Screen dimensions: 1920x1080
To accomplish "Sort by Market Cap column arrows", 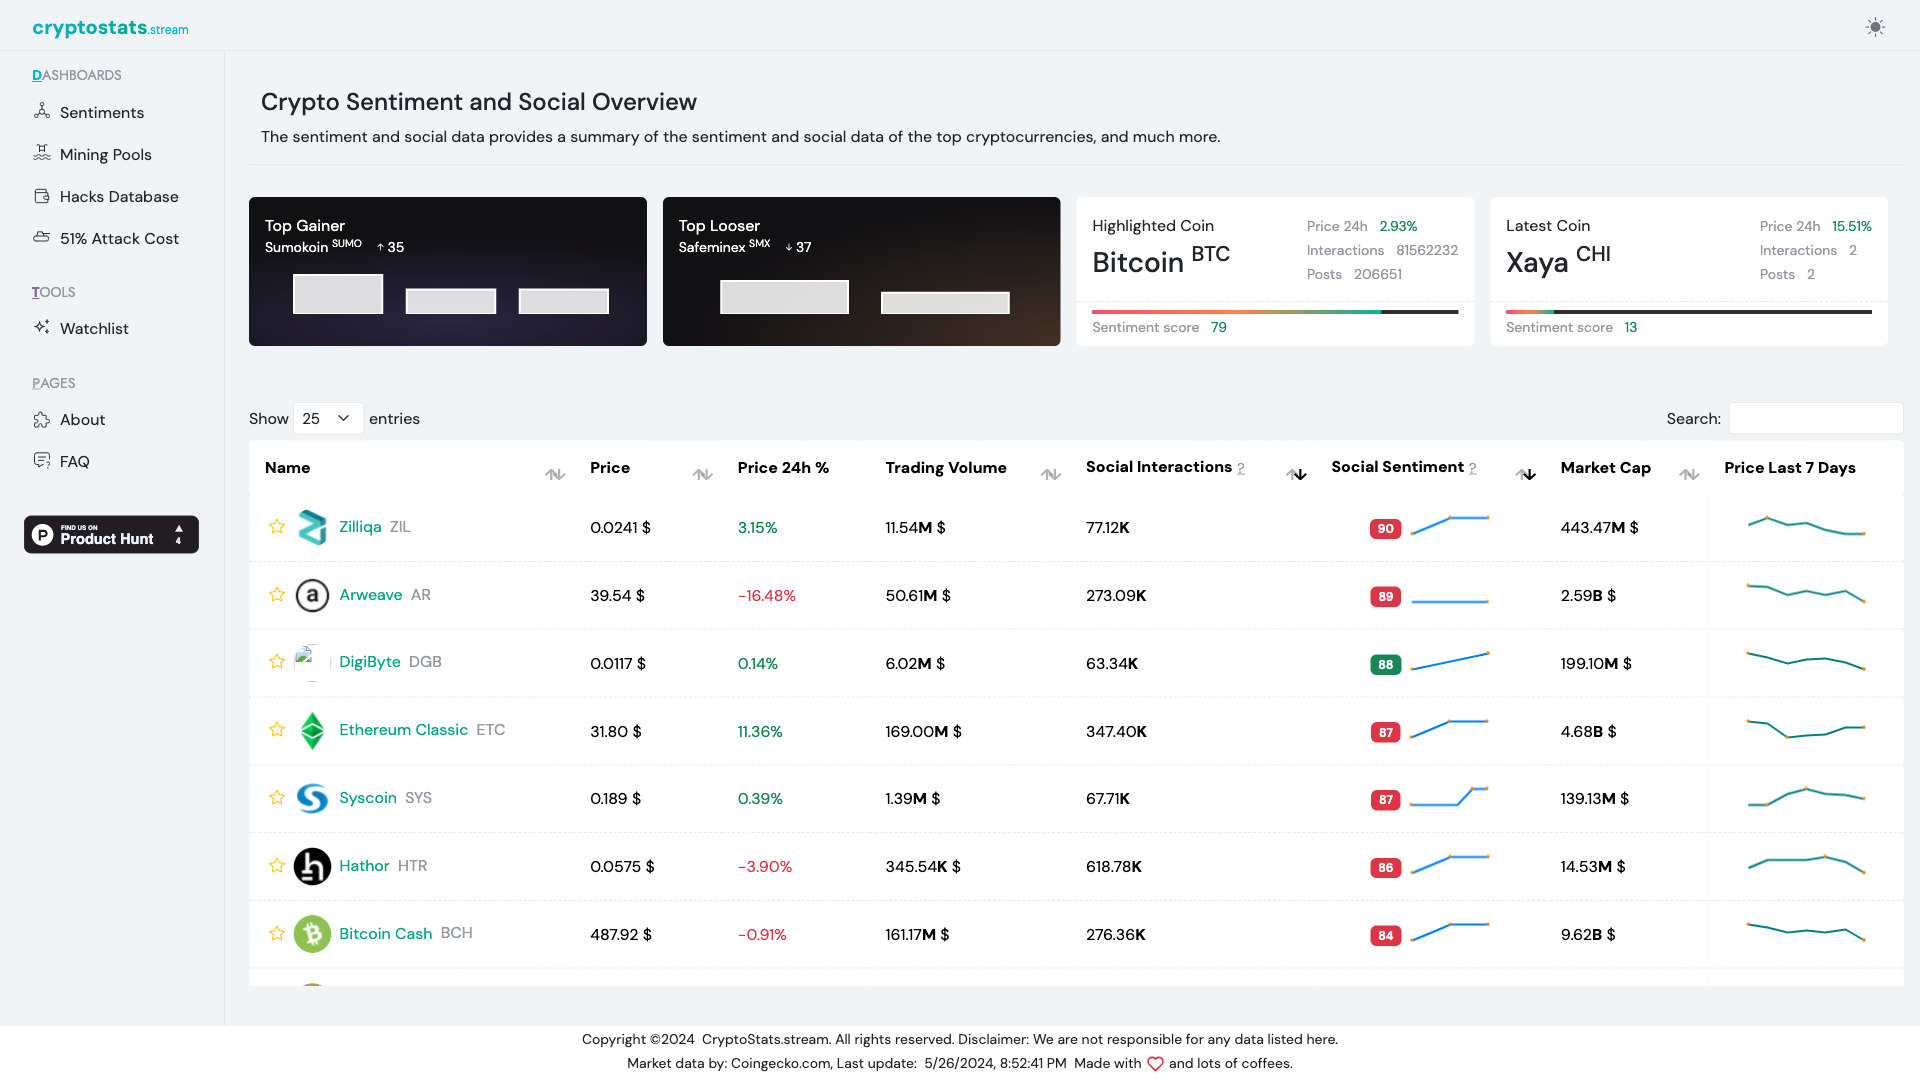I will coord(1689,474).
